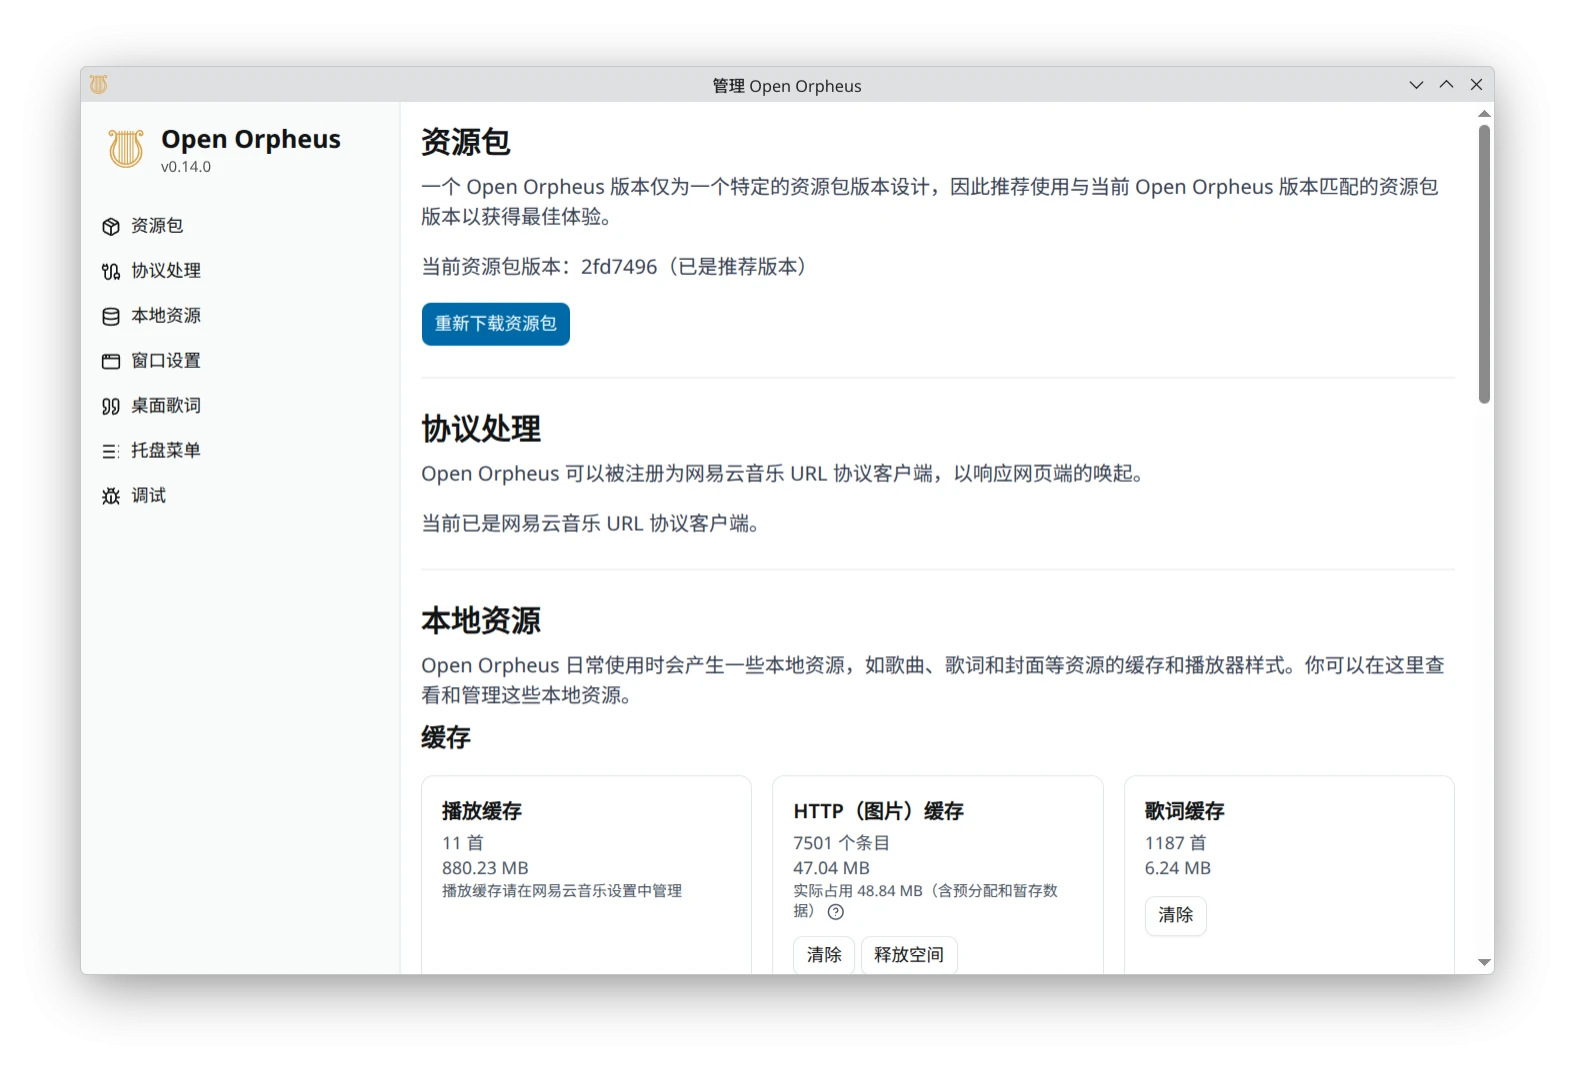1576x1070 pixels.
Task: Click the help question-mark icon in HTTP cache card
Action: (836, 912)
